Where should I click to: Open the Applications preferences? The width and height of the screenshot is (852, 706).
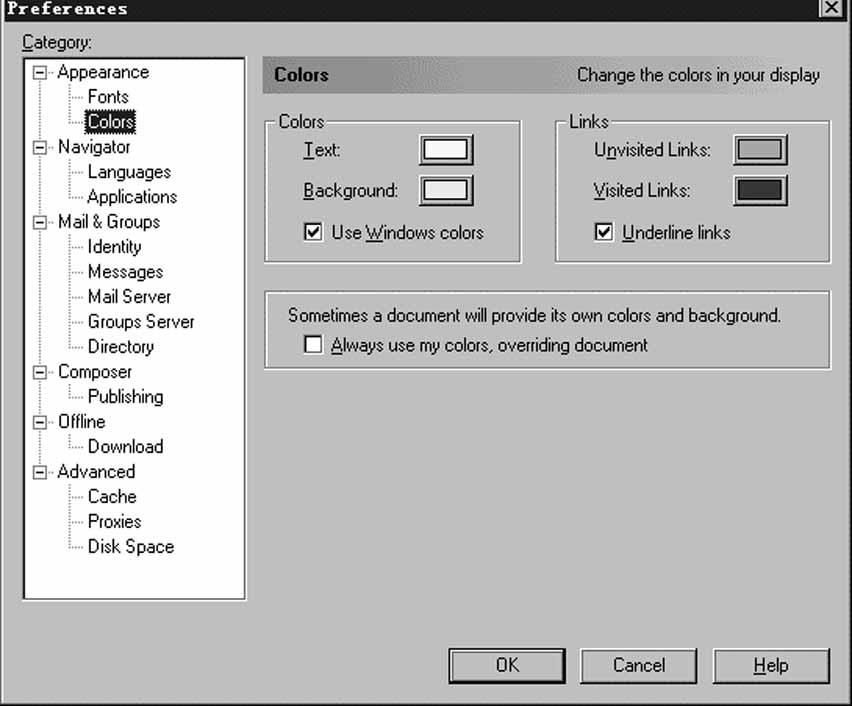tap(132, 197)
